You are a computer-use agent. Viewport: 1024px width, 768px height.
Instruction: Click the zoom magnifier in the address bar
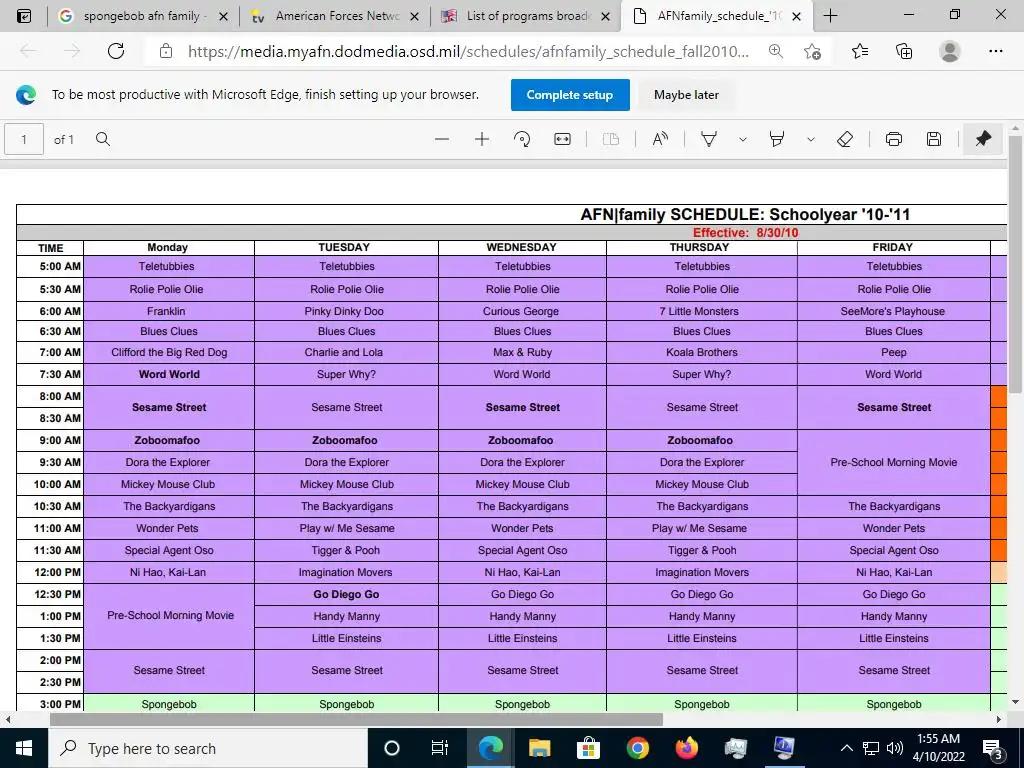pos(776,51)
